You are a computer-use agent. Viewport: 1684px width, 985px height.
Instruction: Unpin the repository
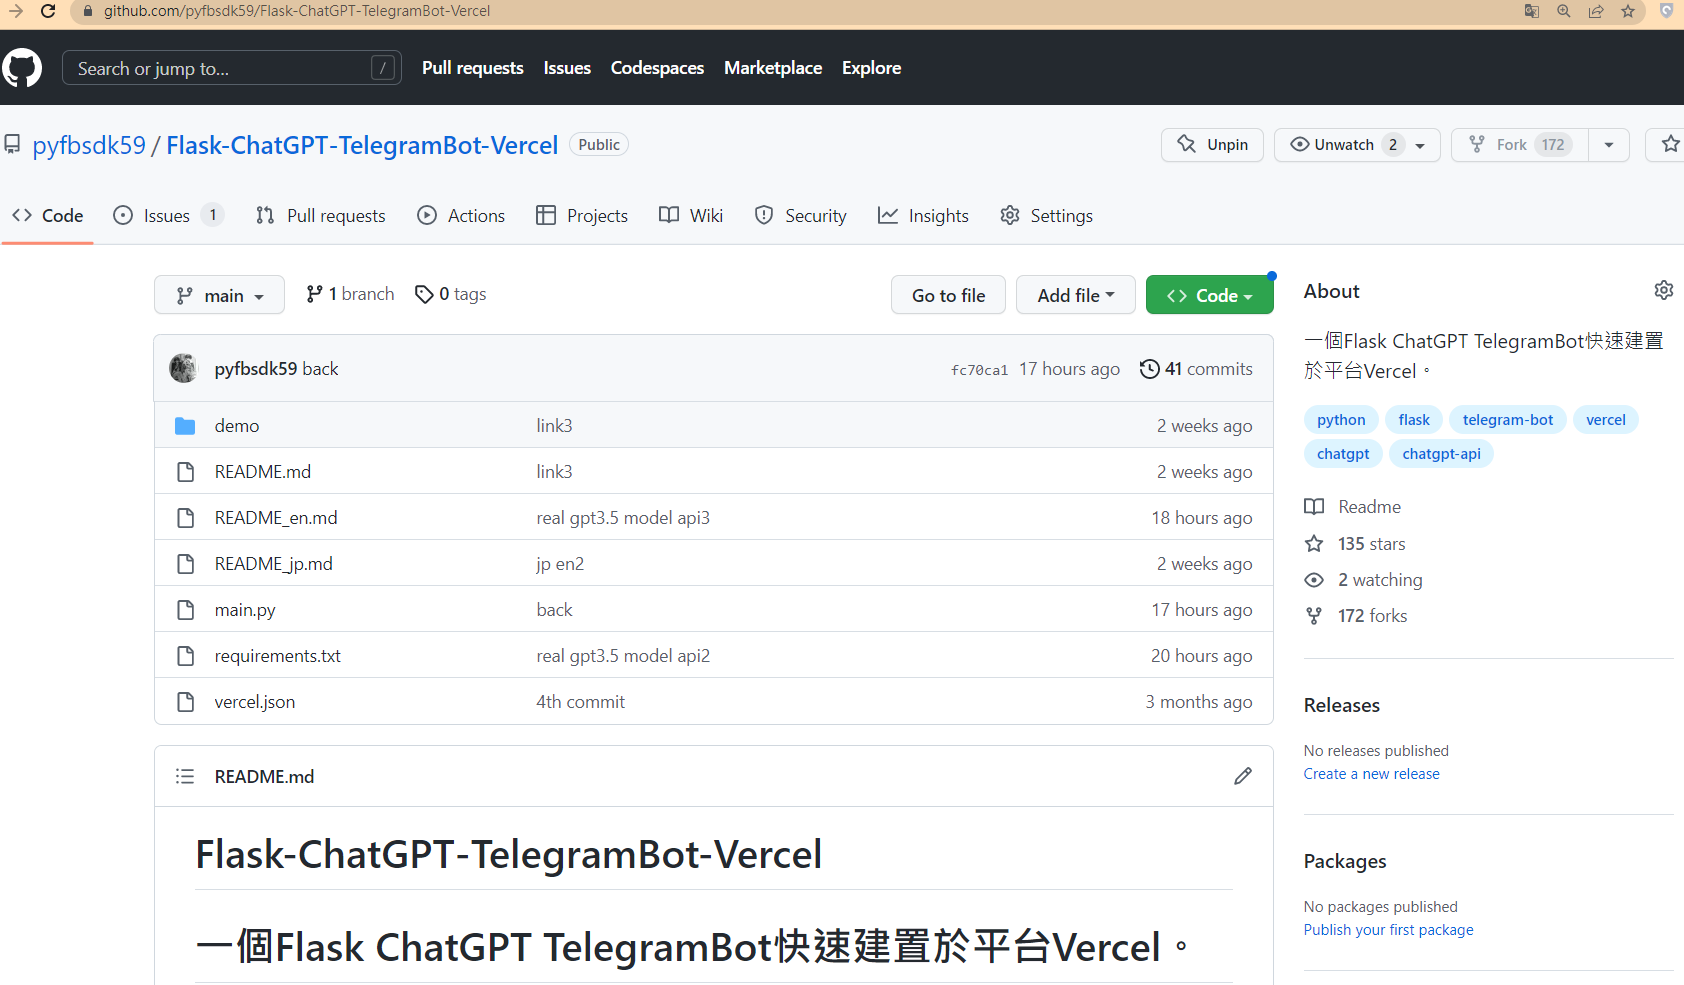[x=1212, y=144]
